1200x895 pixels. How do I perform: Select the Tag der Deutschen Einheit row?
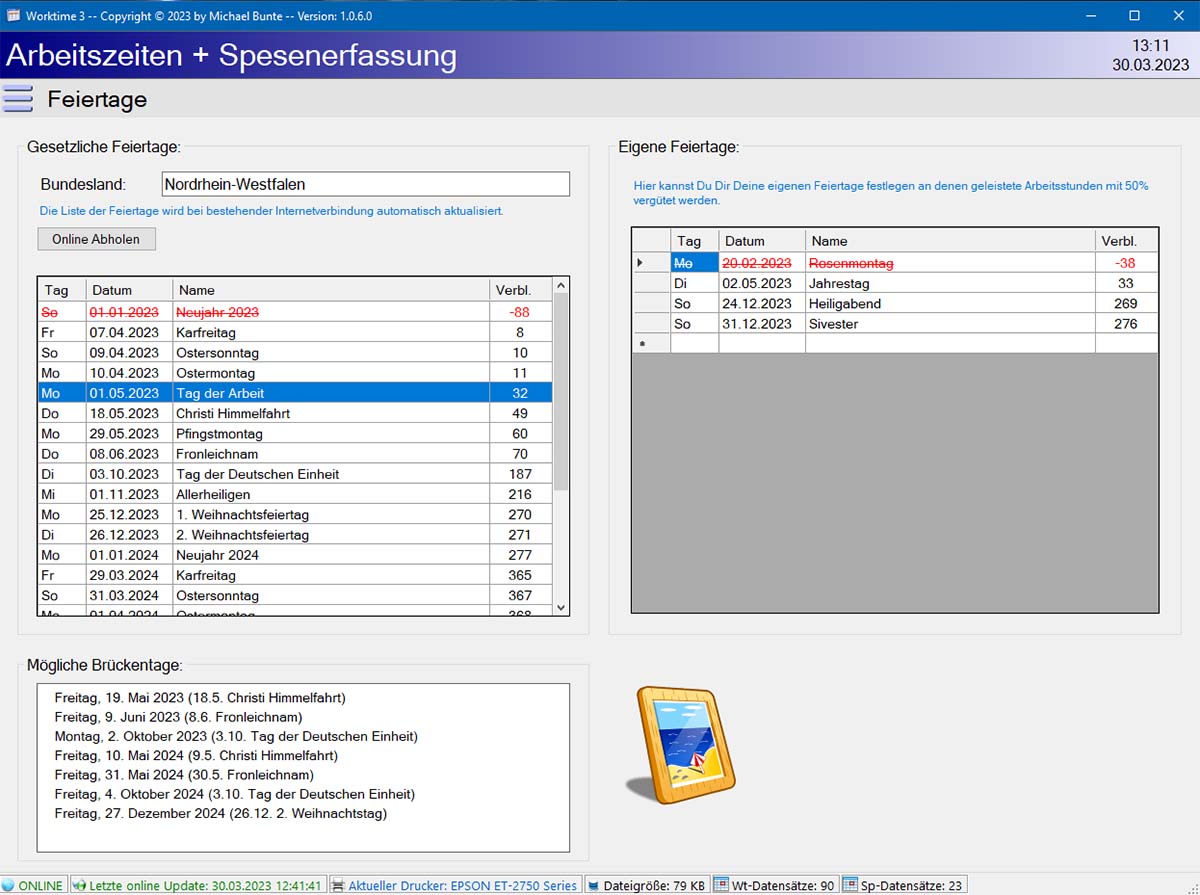[295, 474]
